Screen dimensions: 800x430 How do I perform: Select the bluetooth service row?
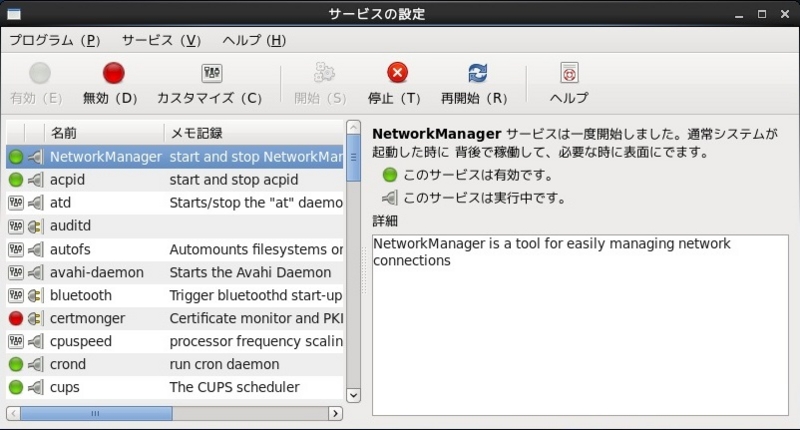[175, 295]
